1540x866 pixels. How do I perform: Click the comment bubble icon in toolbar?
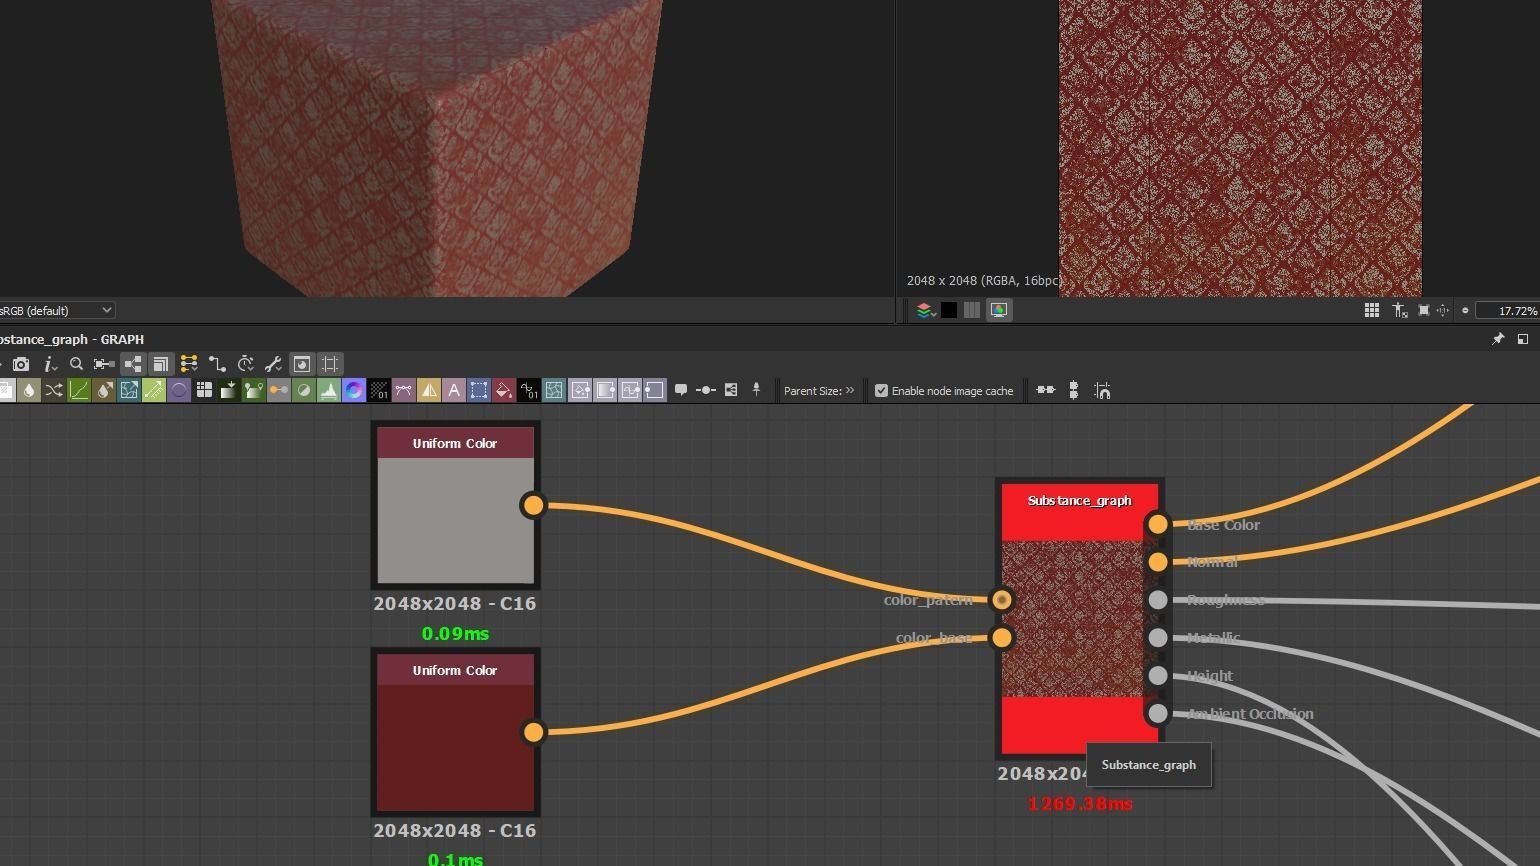click(681, 391)
